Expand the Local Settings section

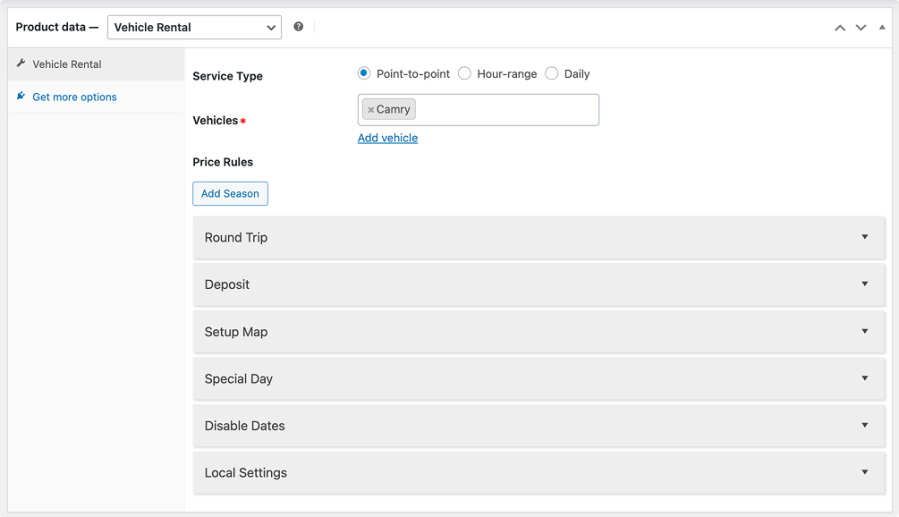pos(538,473)
